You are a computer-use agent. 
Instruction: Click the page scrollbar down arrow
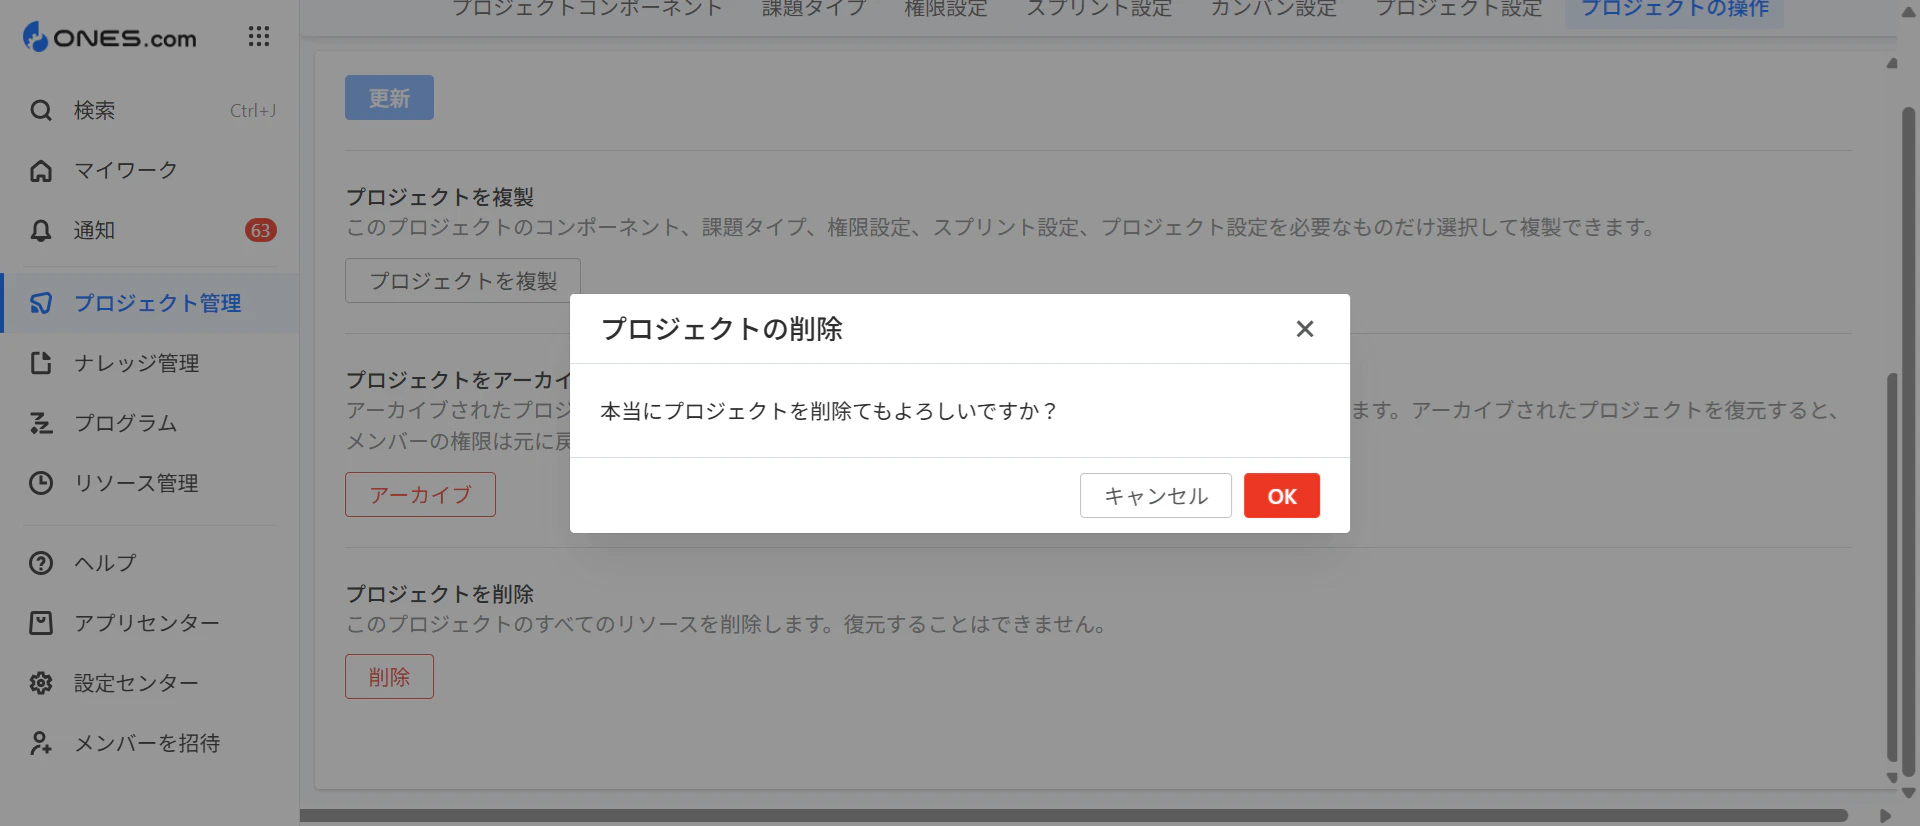point(1908,793)
